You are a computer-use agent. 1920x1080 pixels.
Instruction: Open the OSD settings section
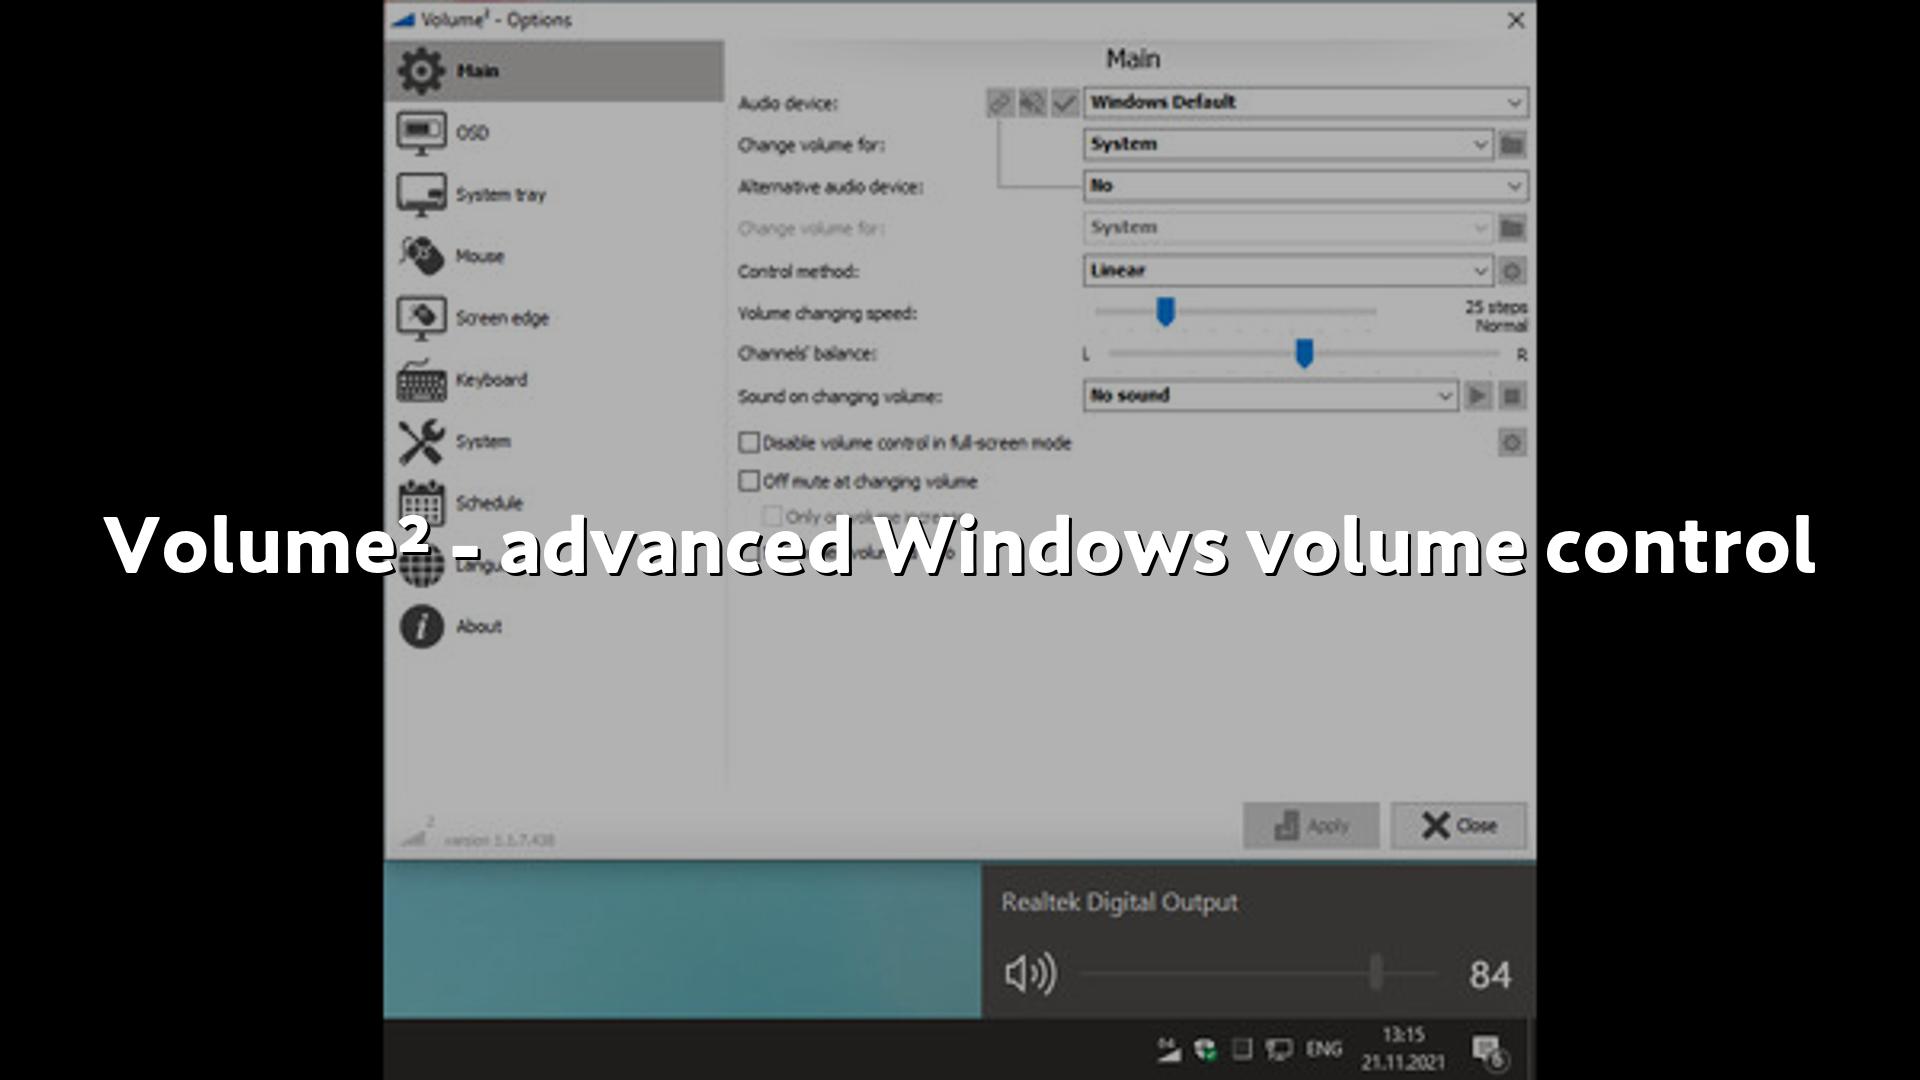pyautogui.click(x=553, y=133)
